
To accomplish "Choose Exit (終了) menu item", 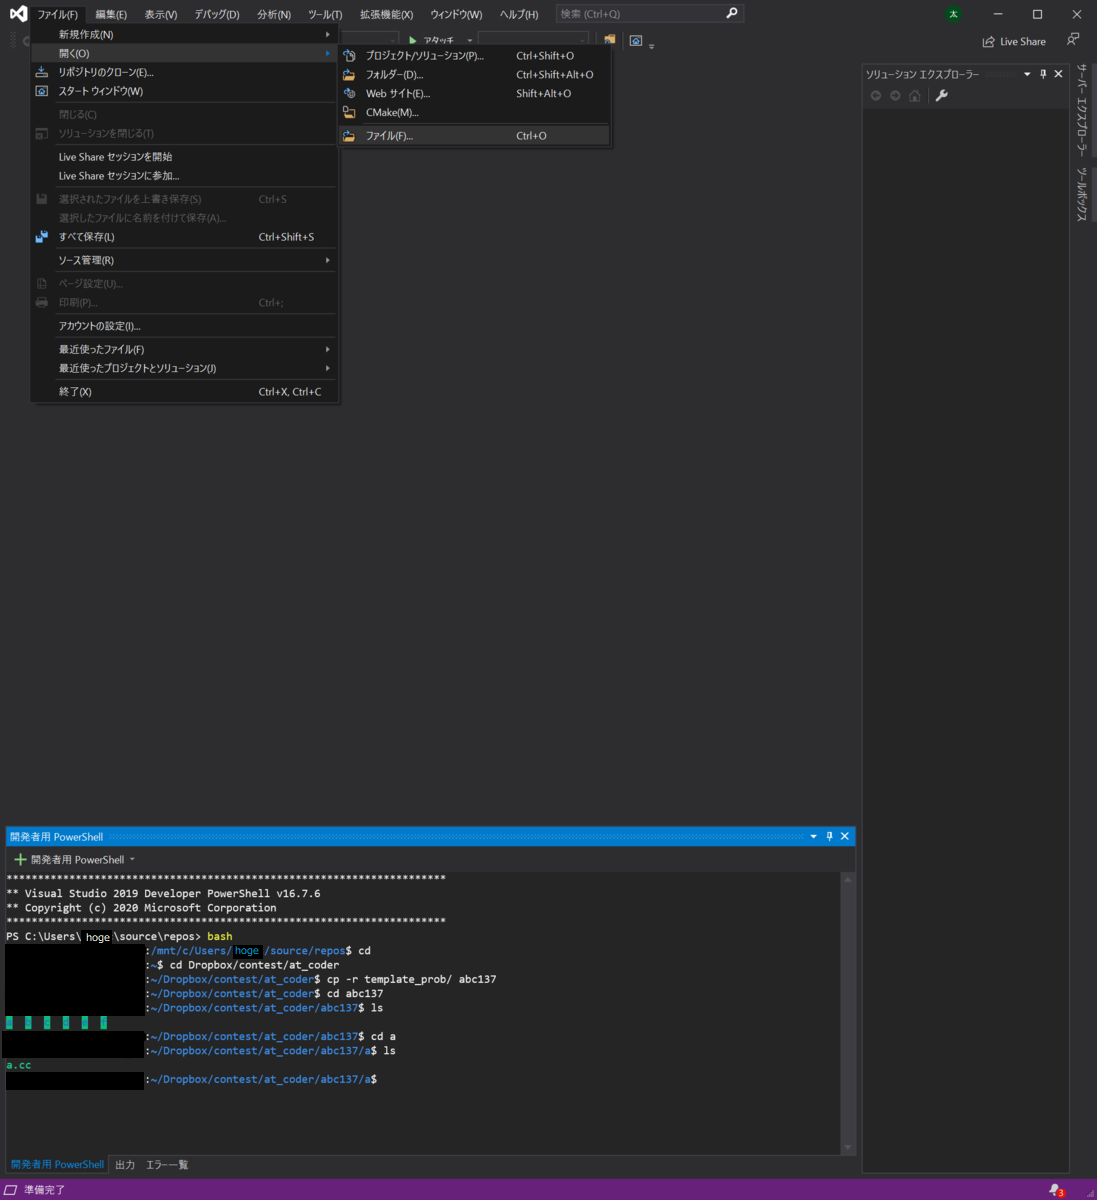I will tap(184, 392).
